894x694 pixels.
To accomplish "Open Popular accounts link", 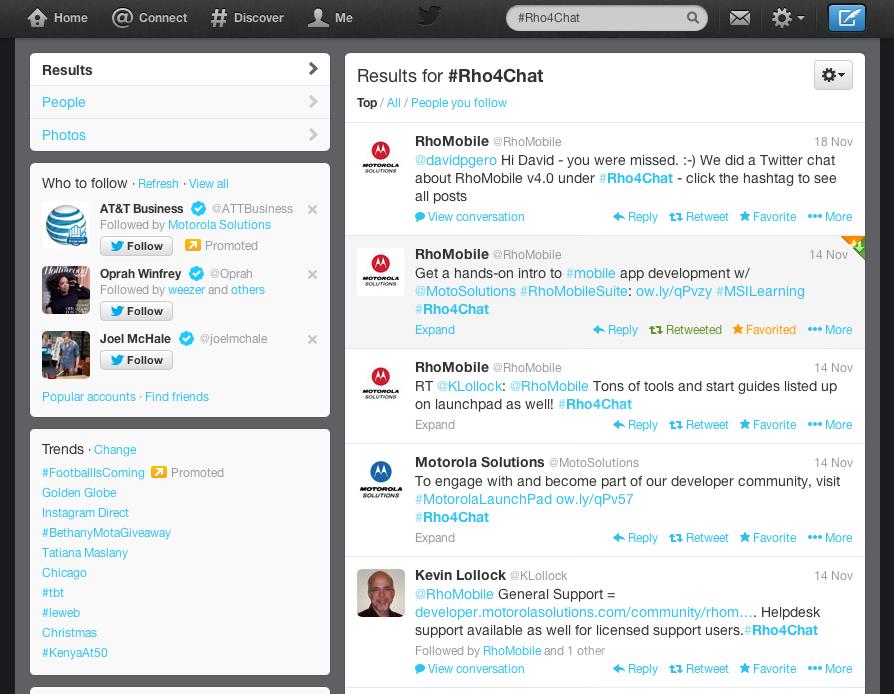I will point(89,396).
